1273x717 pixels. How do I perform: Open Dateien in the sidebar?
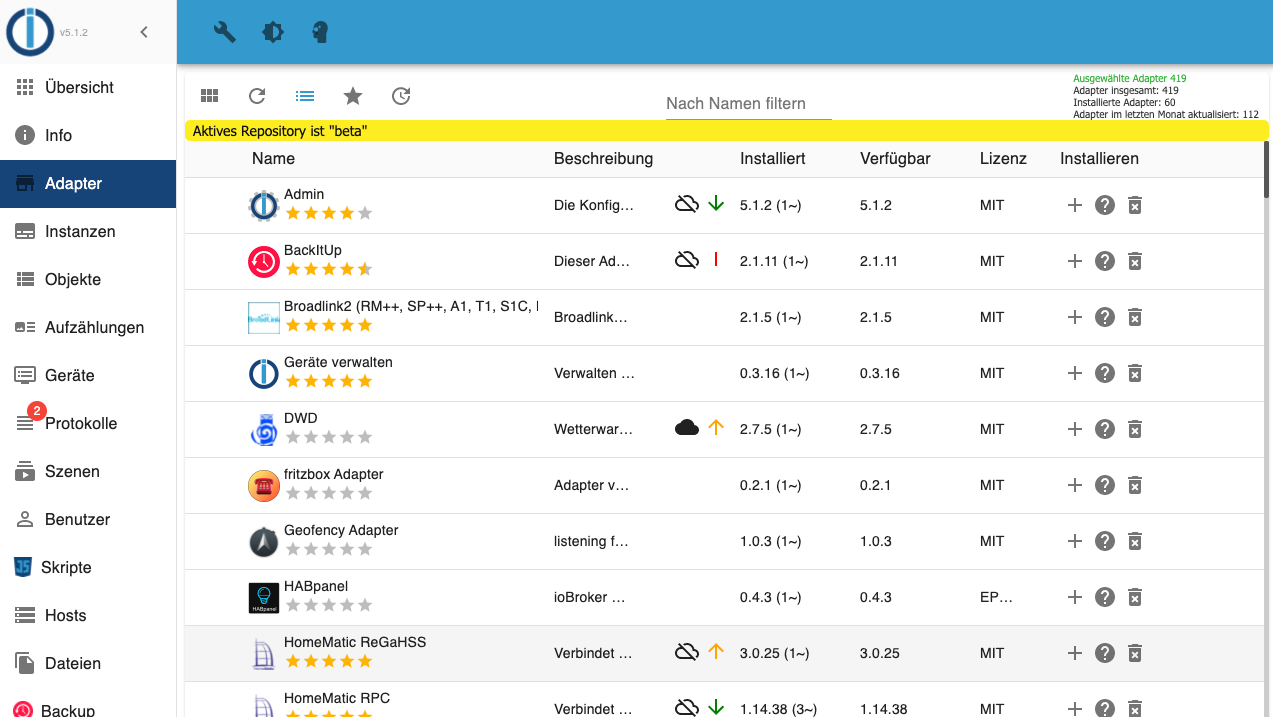click(88, 664)
